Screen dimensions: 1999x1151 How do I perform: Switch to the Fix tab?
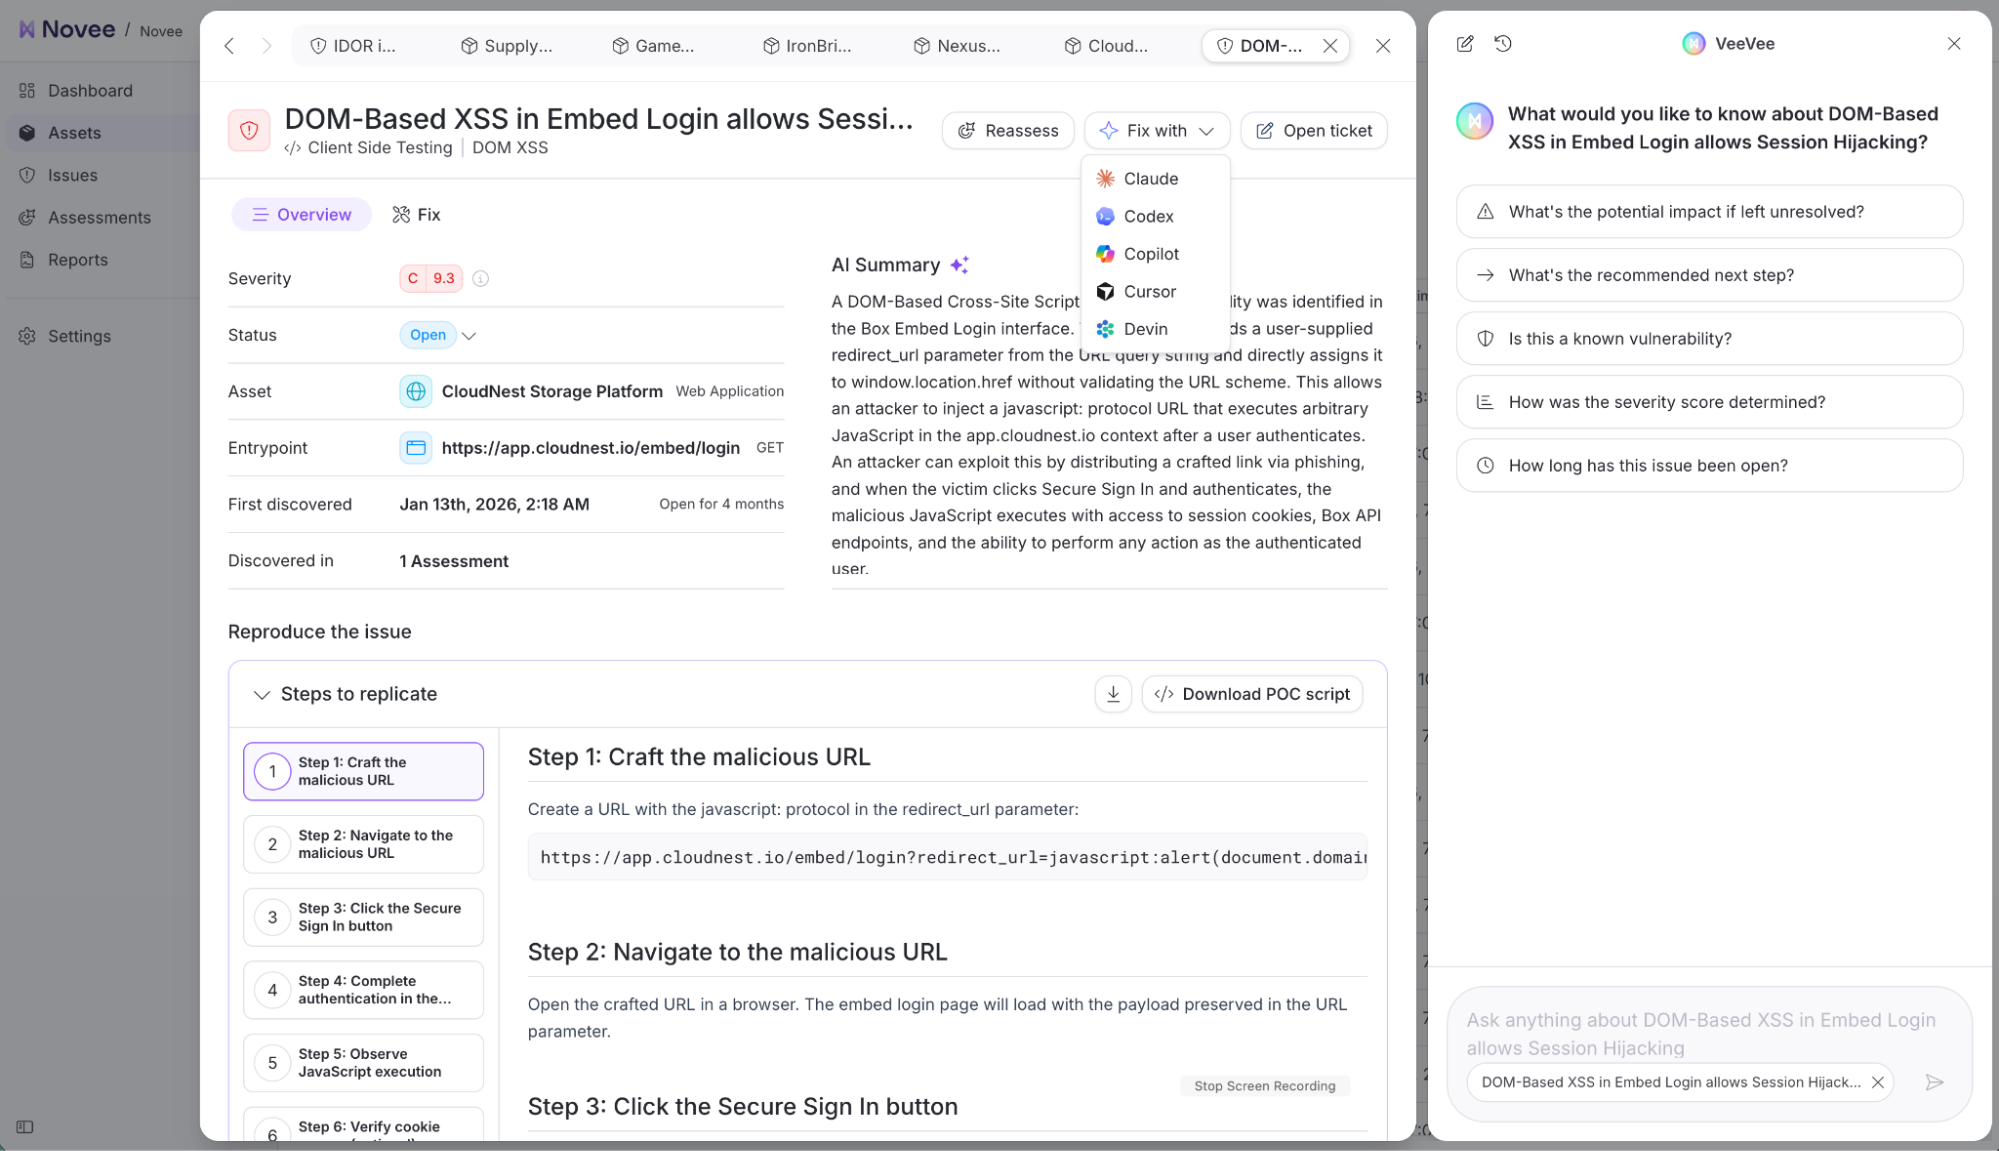click(x=416, y=215)
